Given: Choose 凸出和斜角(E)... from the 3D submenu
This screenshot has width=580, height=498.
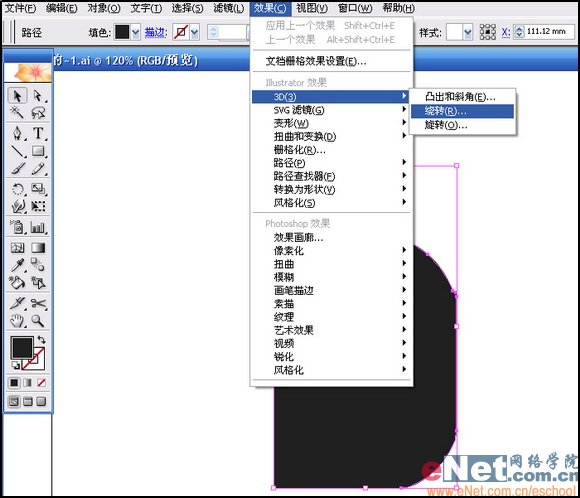Looking at the screenshot, I should pos(462,97).
